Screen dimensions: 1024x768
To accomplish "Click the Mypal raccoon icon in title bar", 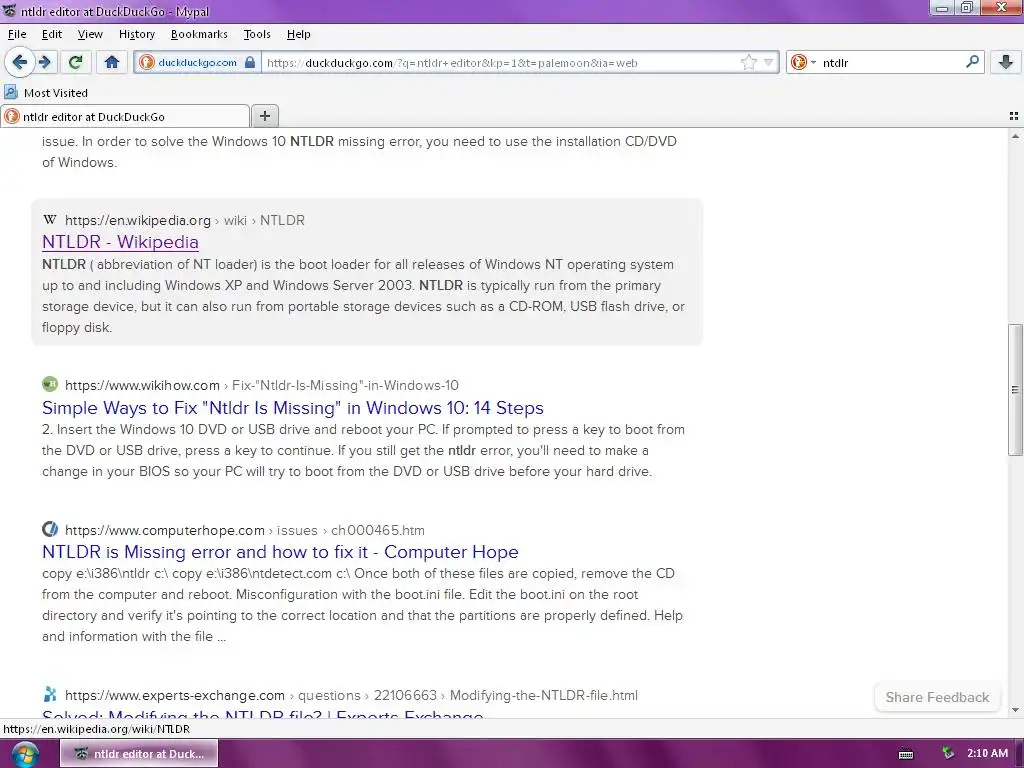I will (9, 11).
